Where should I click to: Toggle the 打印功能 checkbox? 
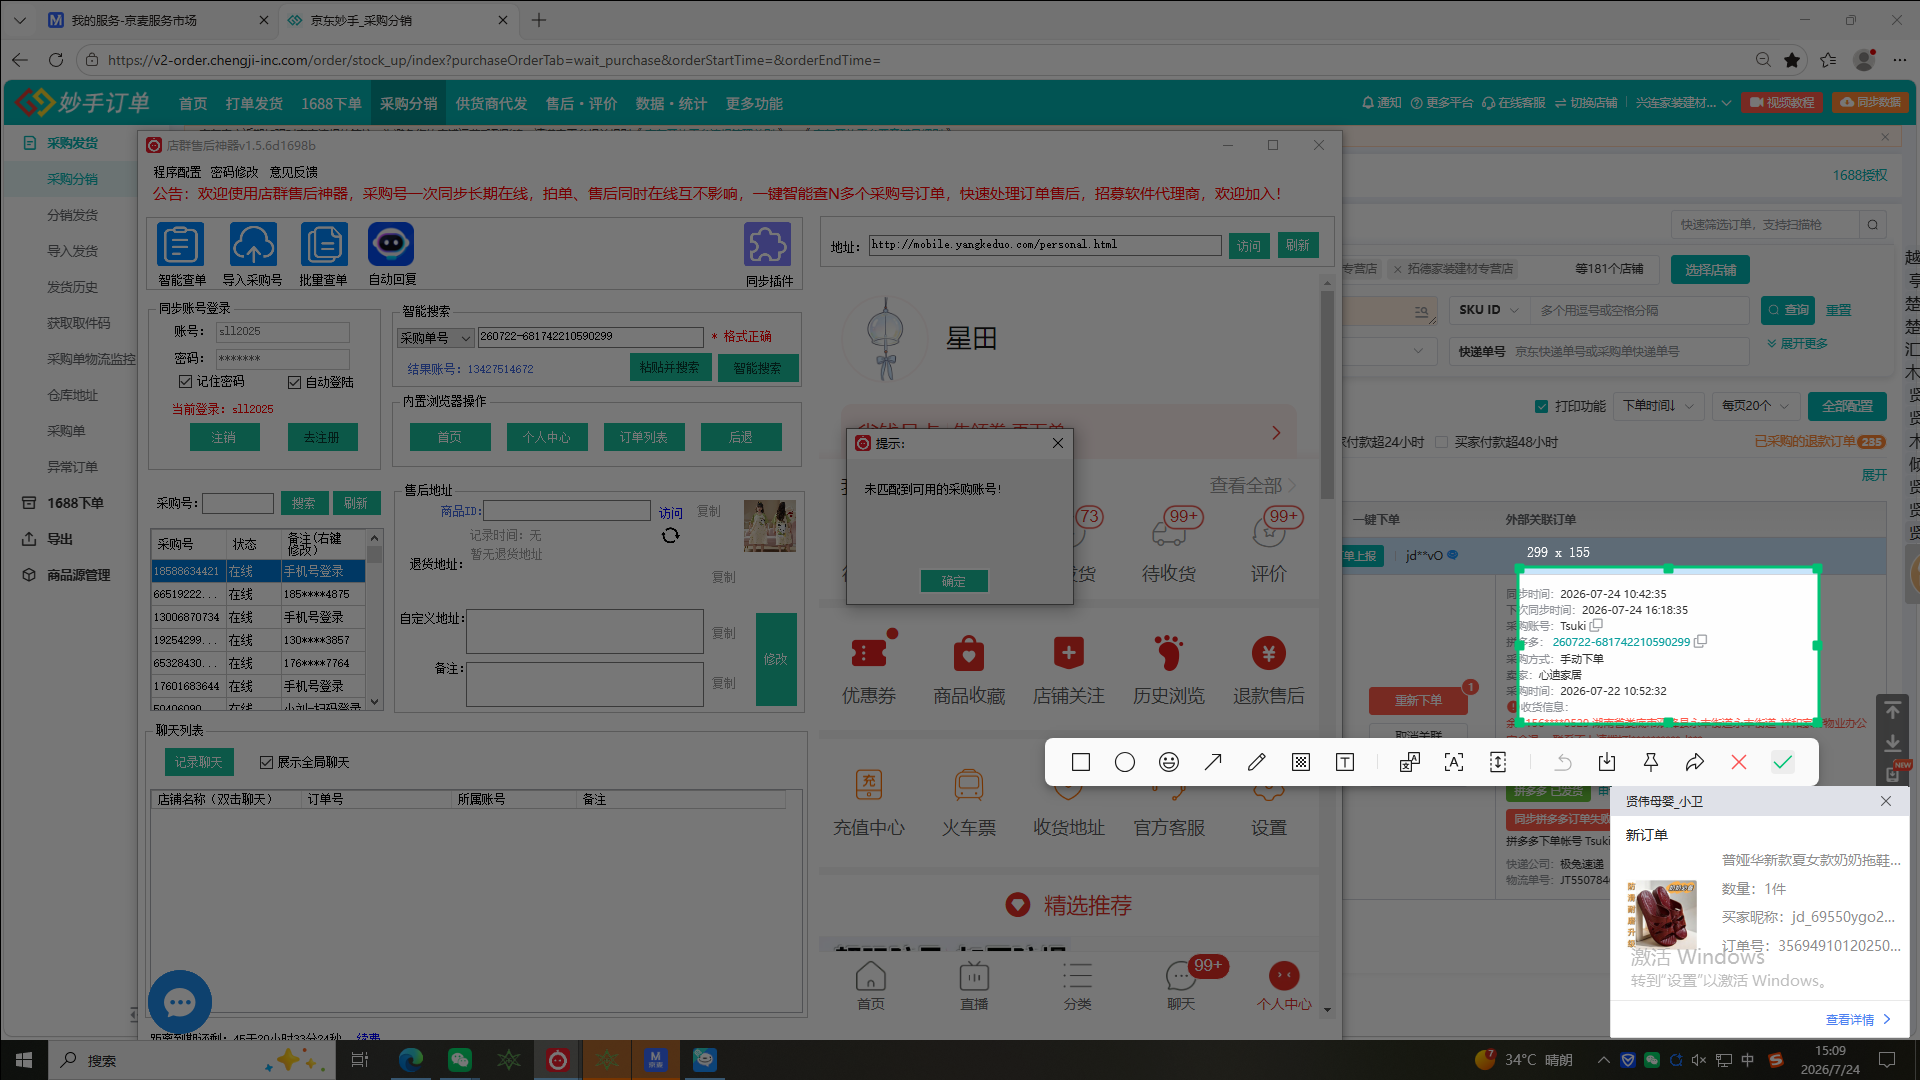[1541, 406]
